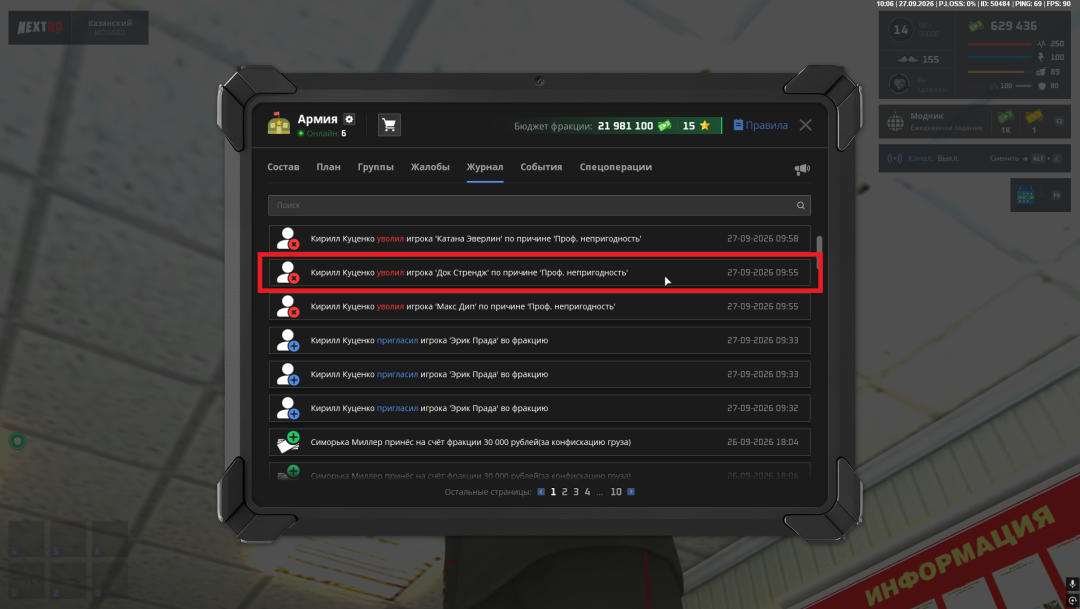Go to the Жалобы tab
Image resolution: width=1080 pixels, height=609 pixels.
(430, 167)
